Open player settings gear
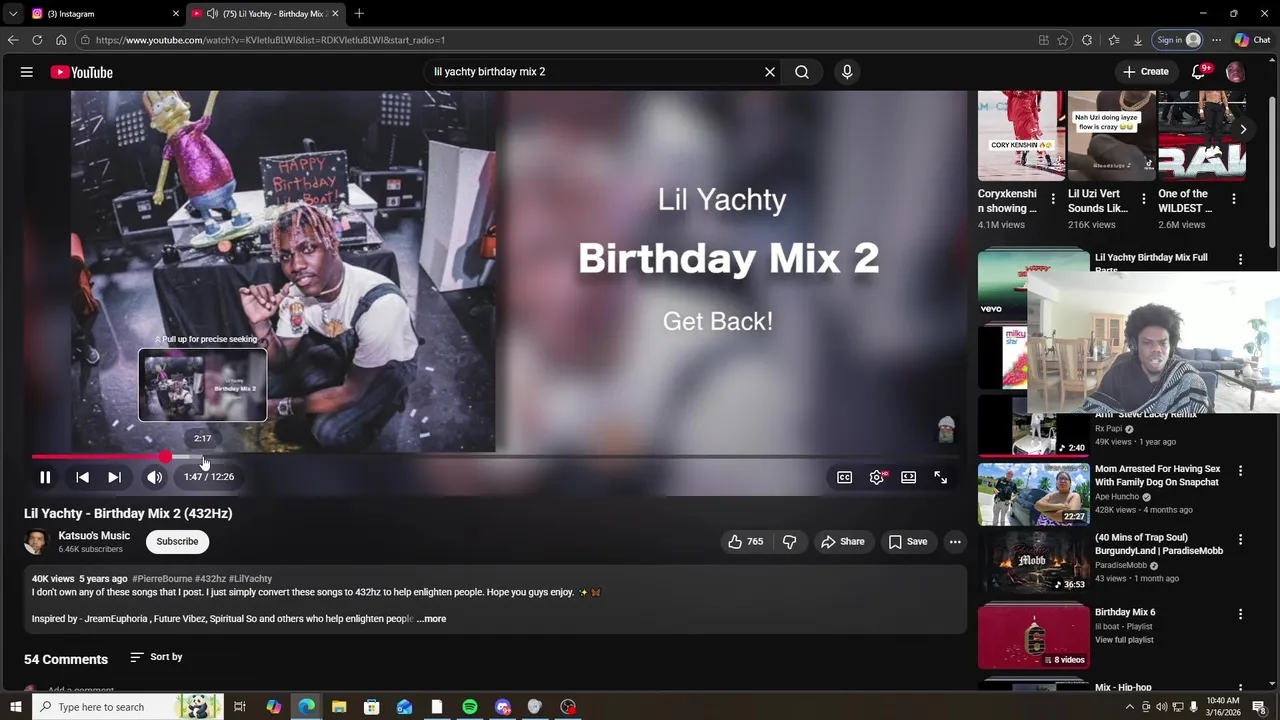This screenshot has width=1280, height=720. (877, 477)
